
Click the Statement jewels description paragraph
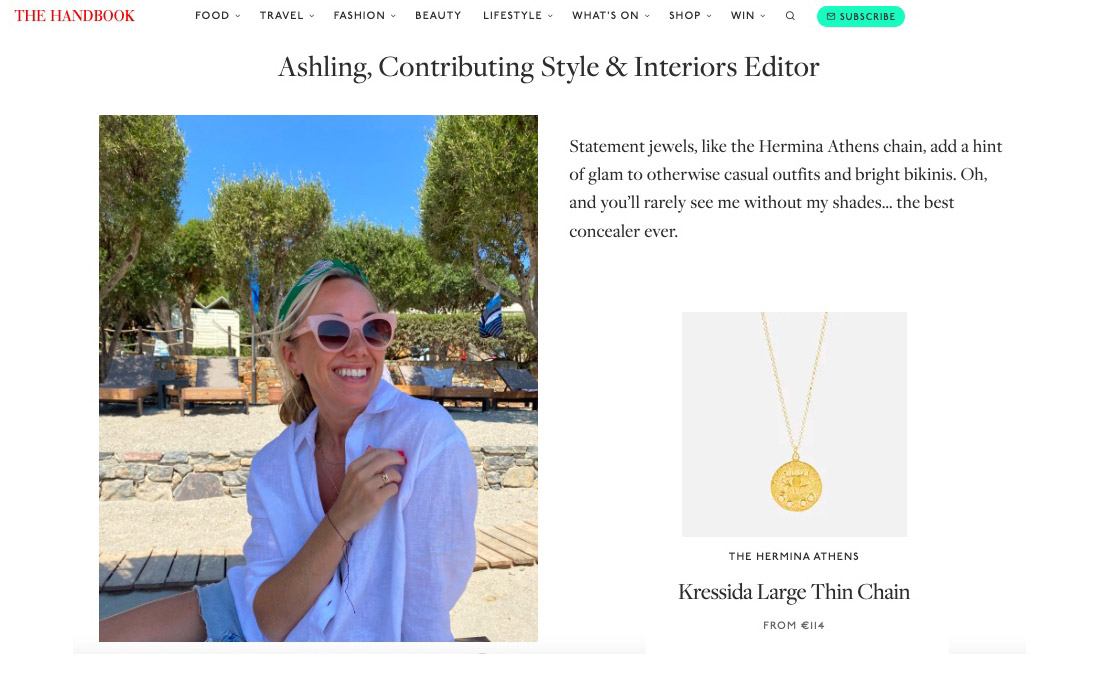pos(785,188)
